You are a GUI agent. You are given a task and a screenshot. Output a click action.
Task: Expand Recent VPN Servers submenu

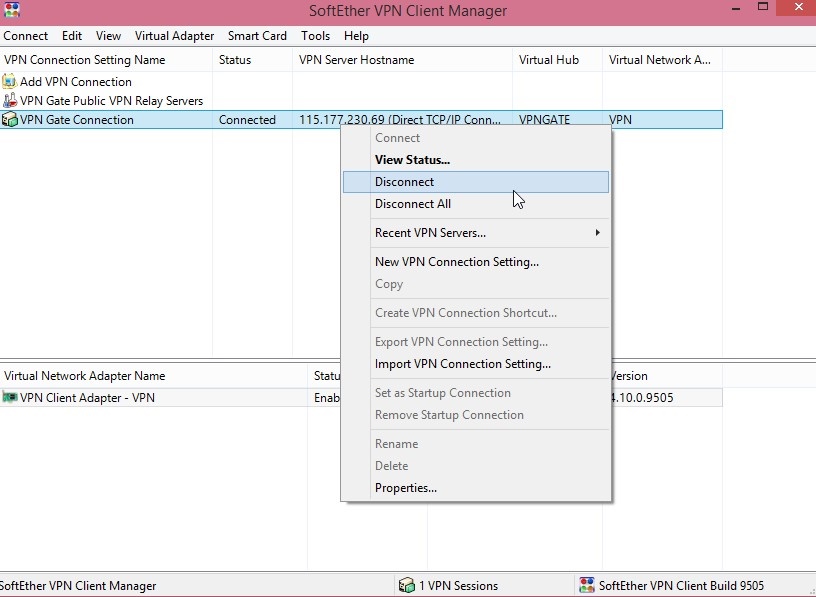(x=476, y=233)
